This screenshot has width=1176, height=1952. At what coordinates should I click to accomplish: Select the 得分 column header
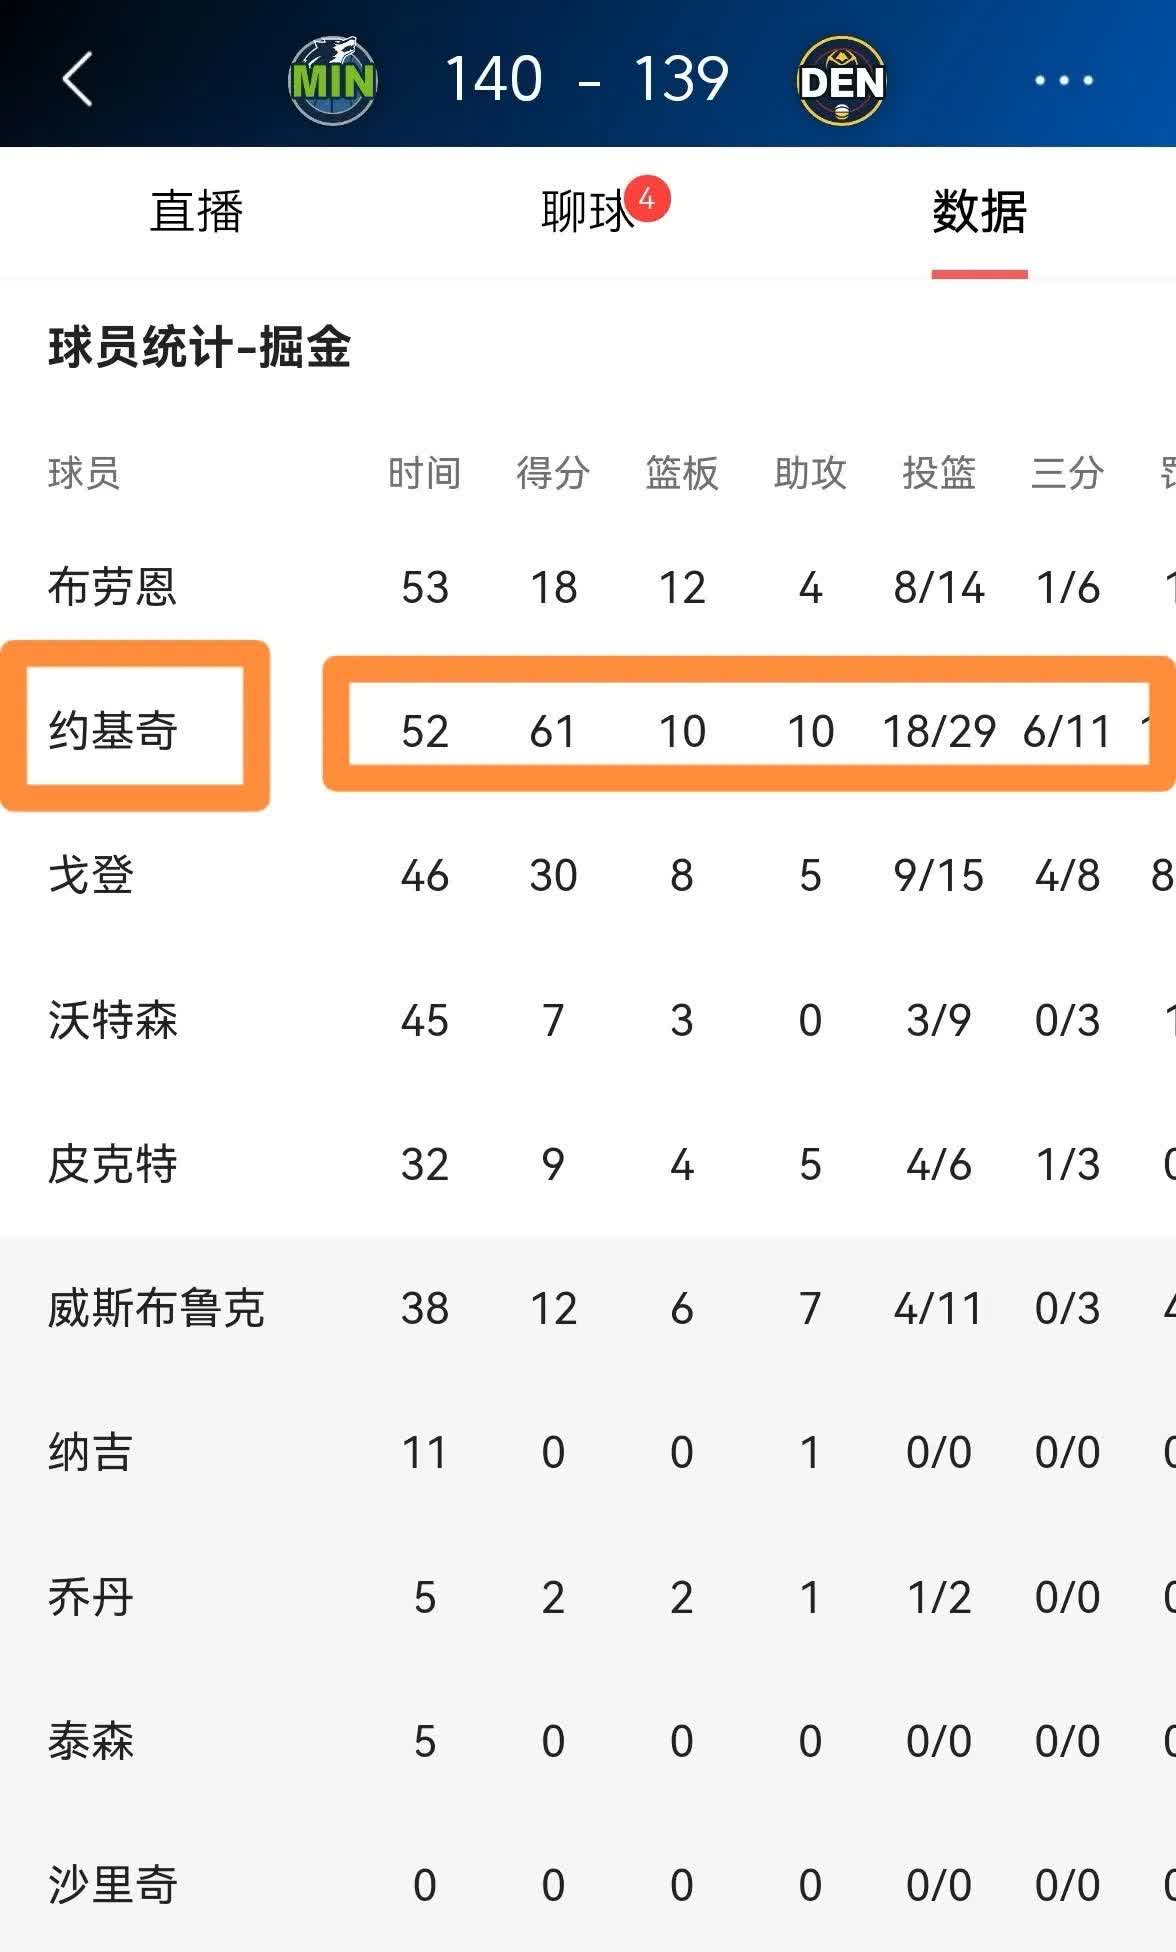pyautogui.click(x=553, y=472)
